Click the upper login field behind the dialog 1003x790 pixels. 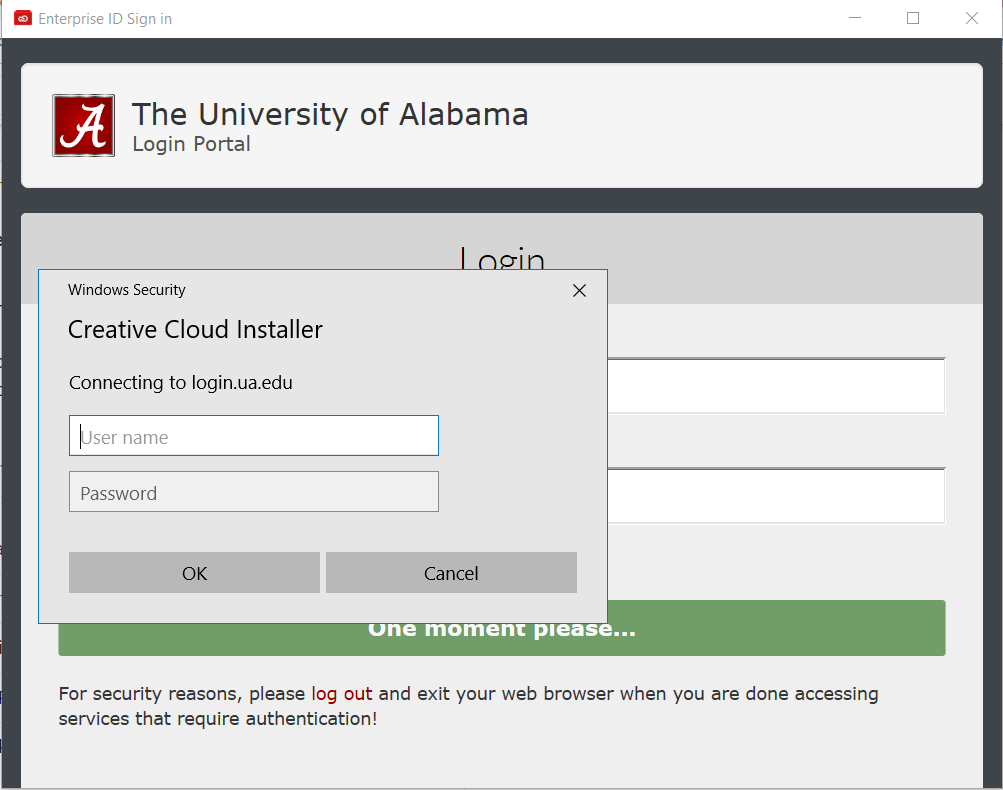coord(776,386)
